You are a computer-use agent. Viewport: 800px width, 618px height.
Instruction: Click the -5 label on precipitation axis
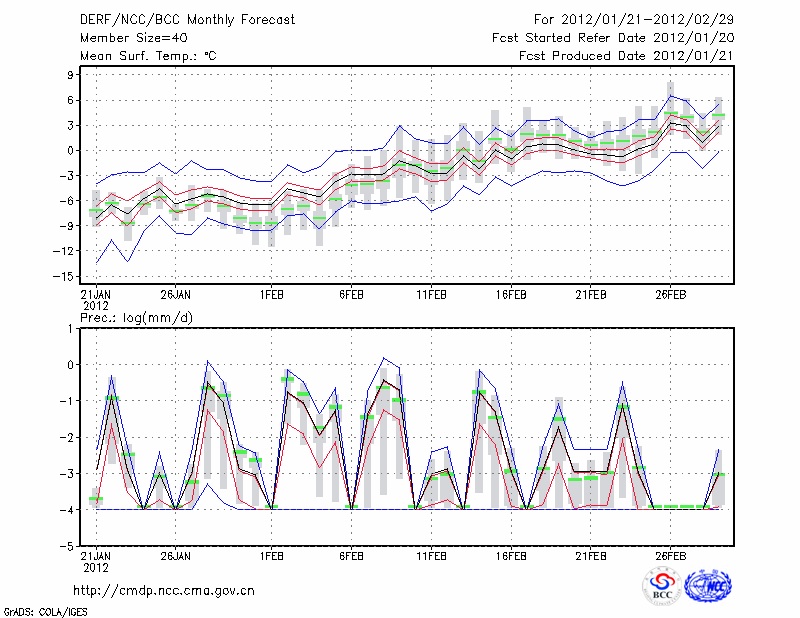click(69, 547)
